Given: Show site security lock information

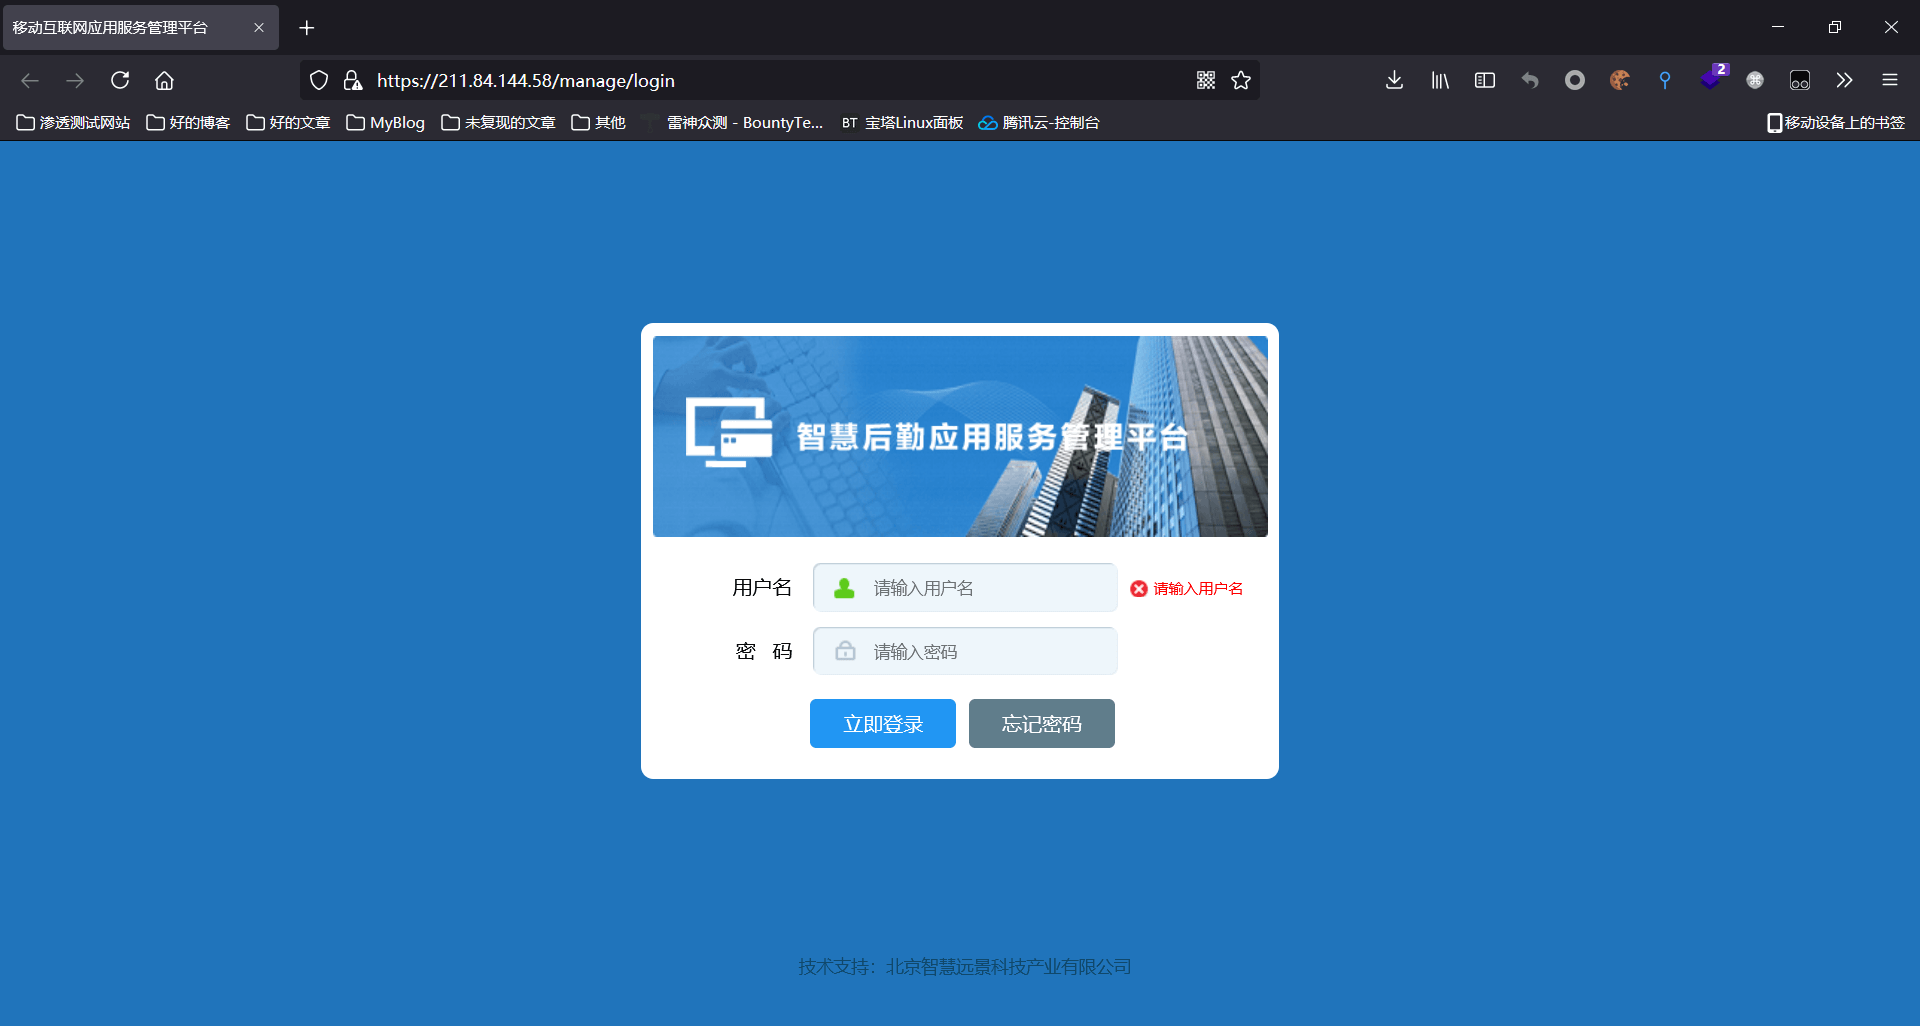Looking at the screenshot, I should pos(352,80).
